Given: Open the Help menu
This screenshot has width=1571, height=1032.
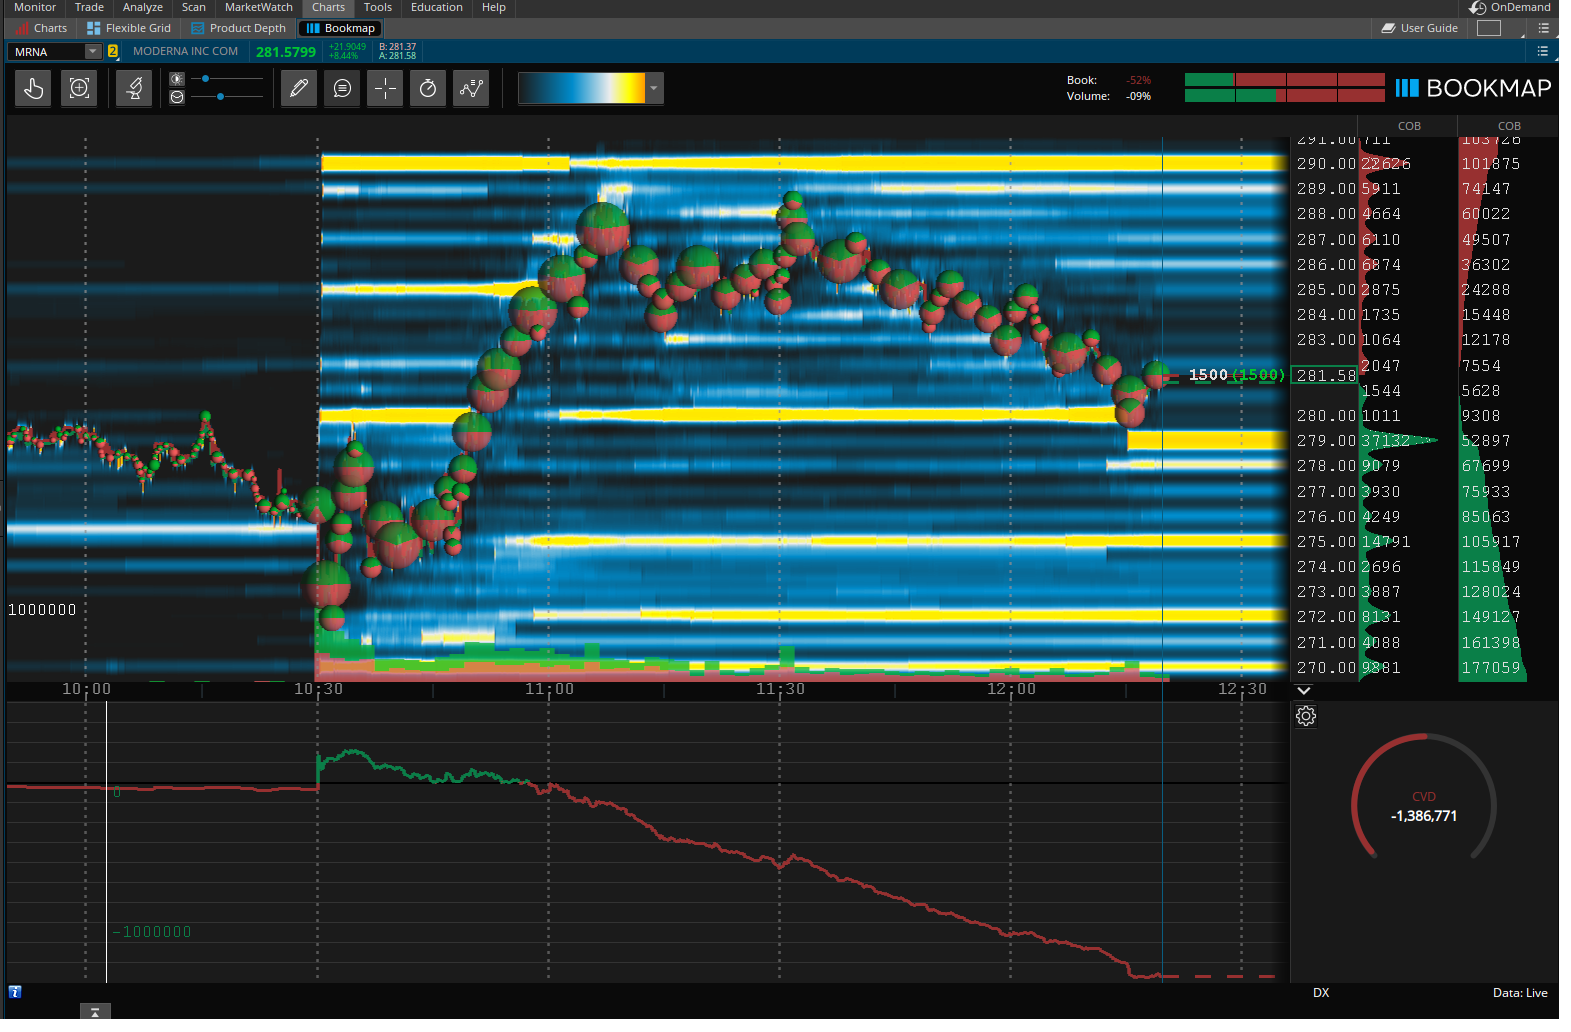Looking at the screenshot, I should click(494, 7).
